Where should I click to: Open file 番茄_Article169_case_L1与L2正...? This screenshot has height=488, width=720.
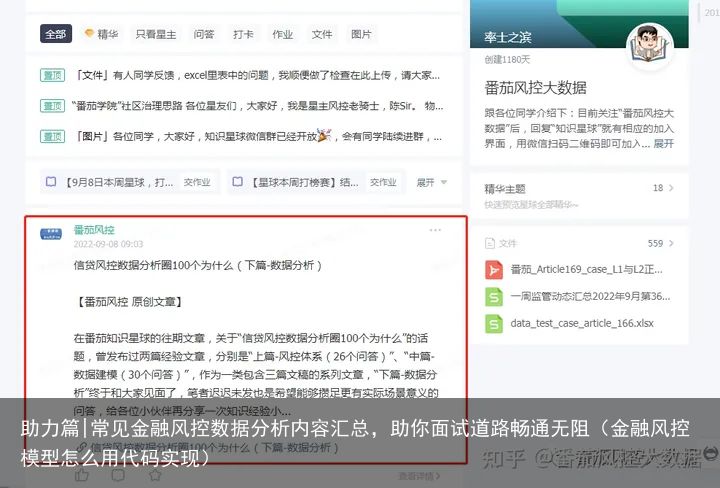[x=586, y=269]
